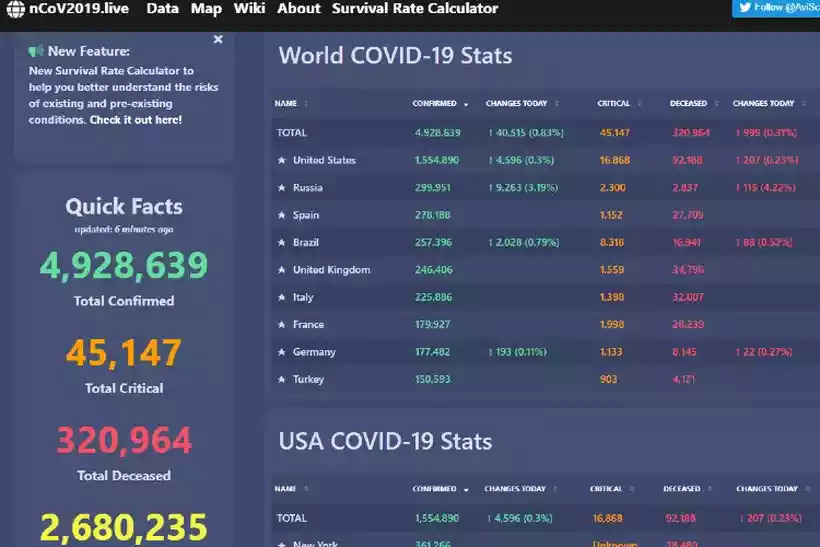Viewport: 820px width, 547px height.
Task: Click the star icon next to Turkey
Action: [x=281, y=380]
